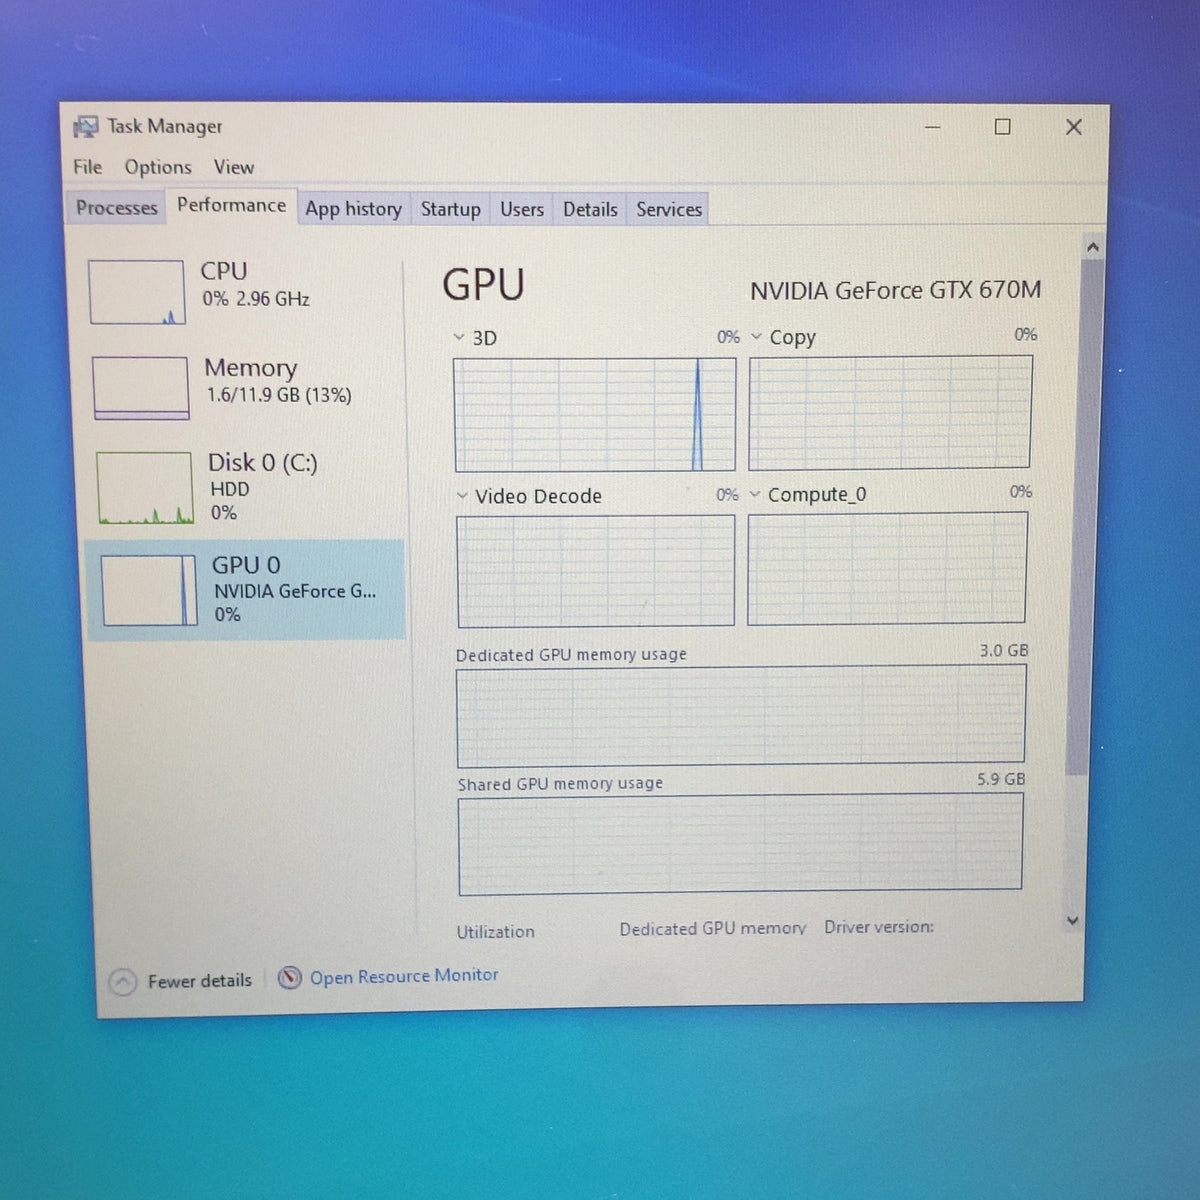Go to the Startup tab
Image resolution: width=1200 pixels, height=1200 pixels.
pos(450,209)
